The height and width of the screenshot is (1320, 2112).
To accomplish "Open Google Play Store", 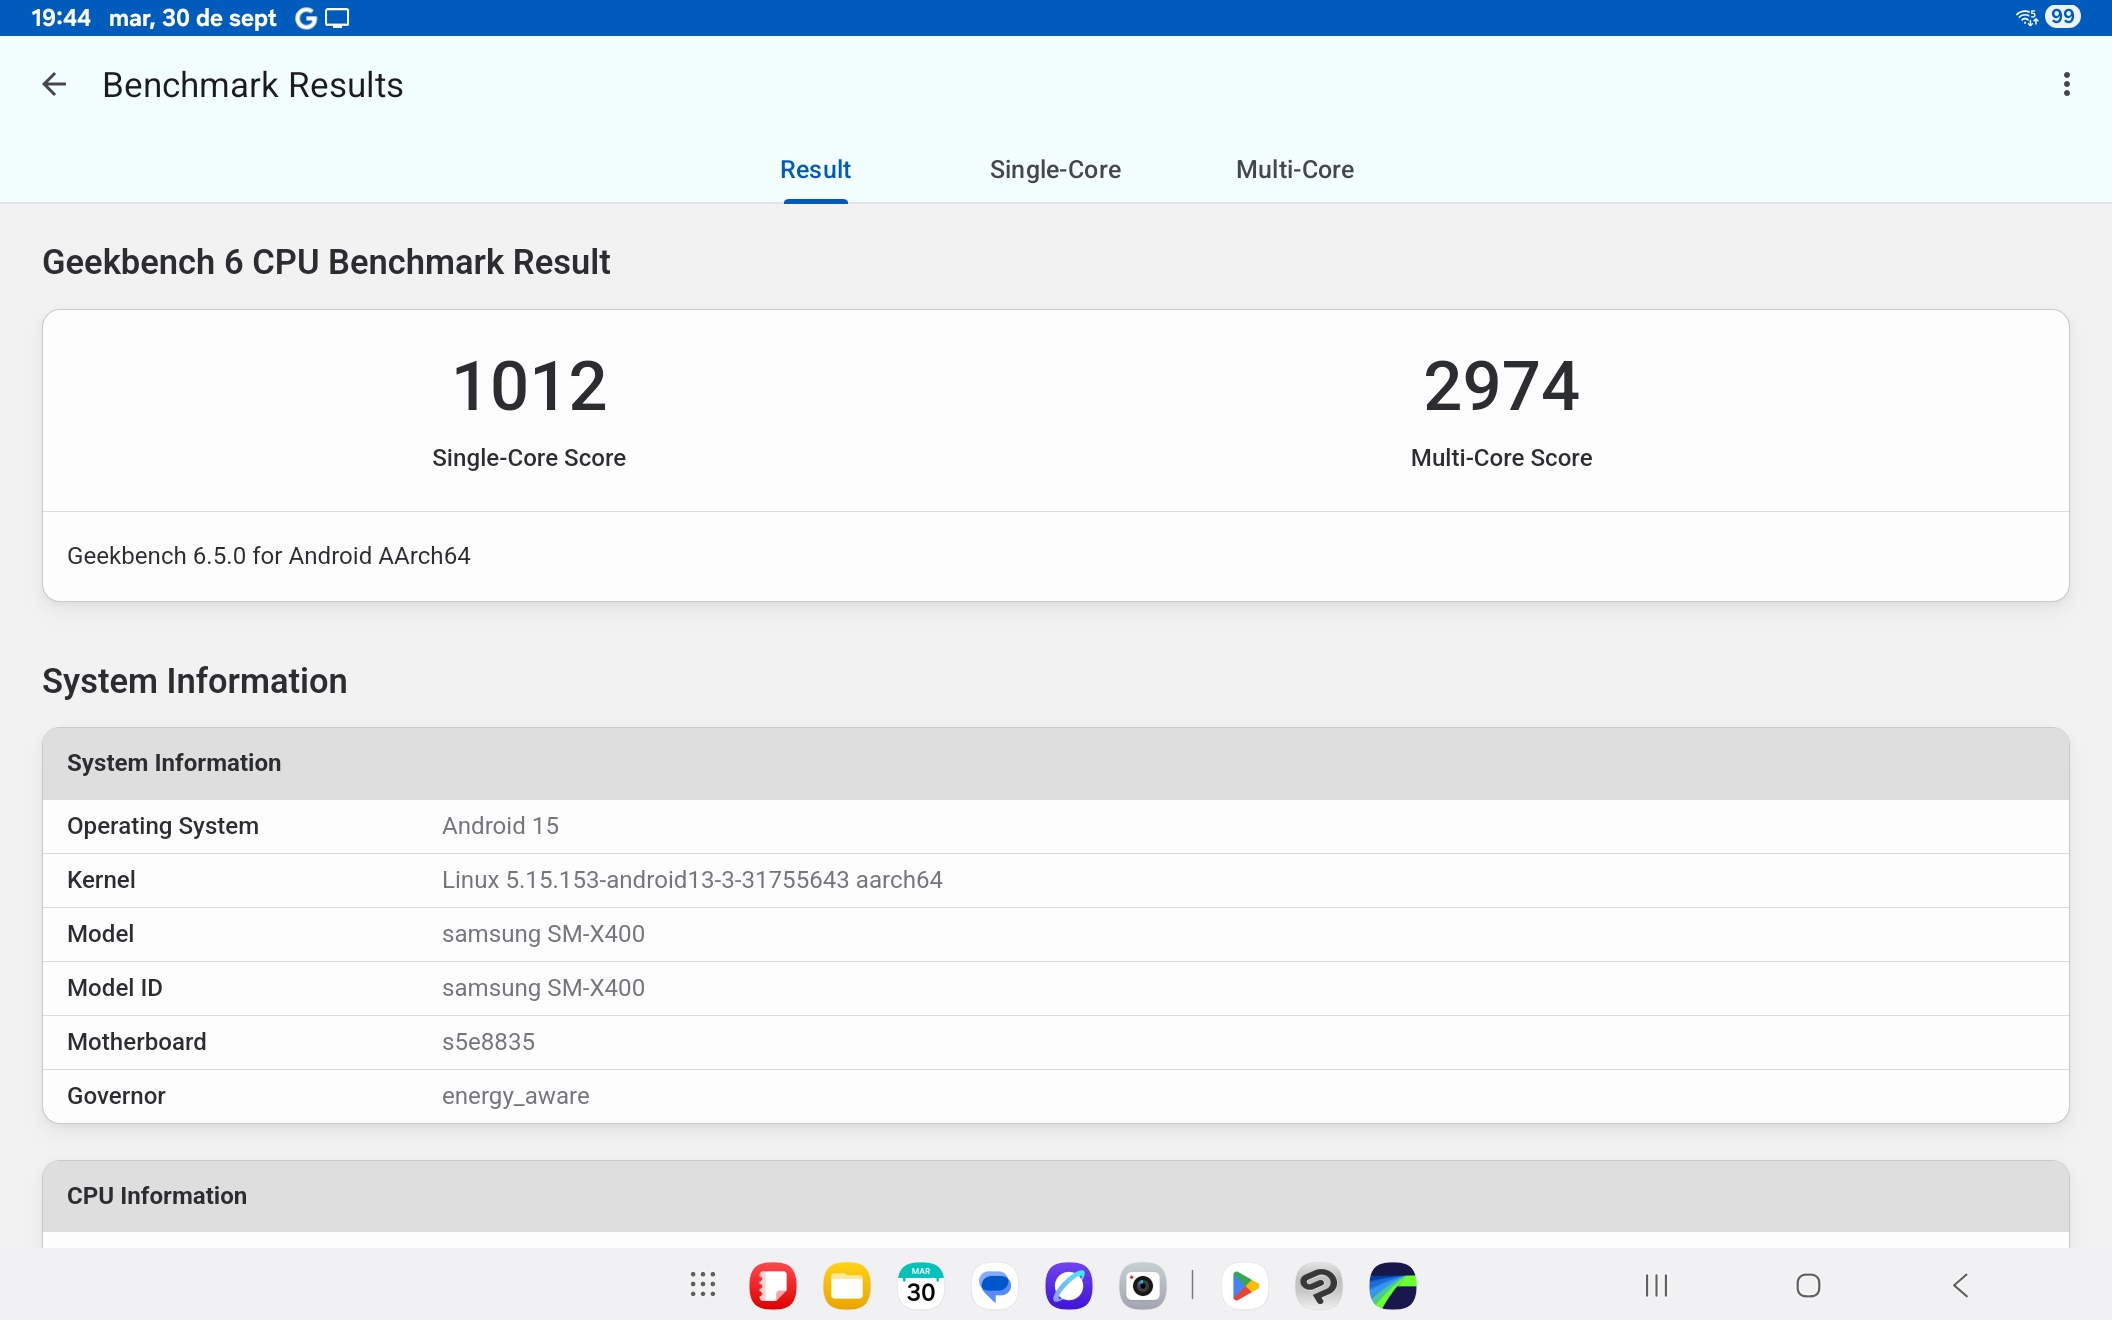I will click(x=1245, y=1285).
